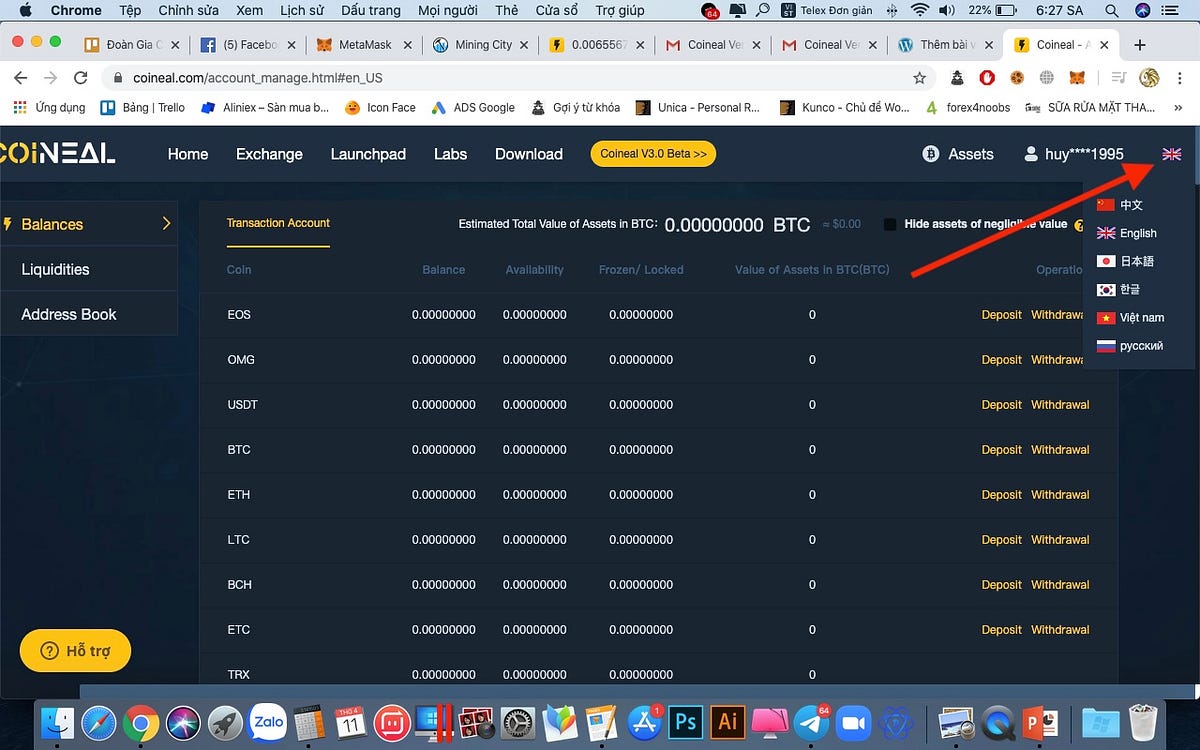
Task: Check the Hide assets of negligible value box
Action: click(890, 225)
